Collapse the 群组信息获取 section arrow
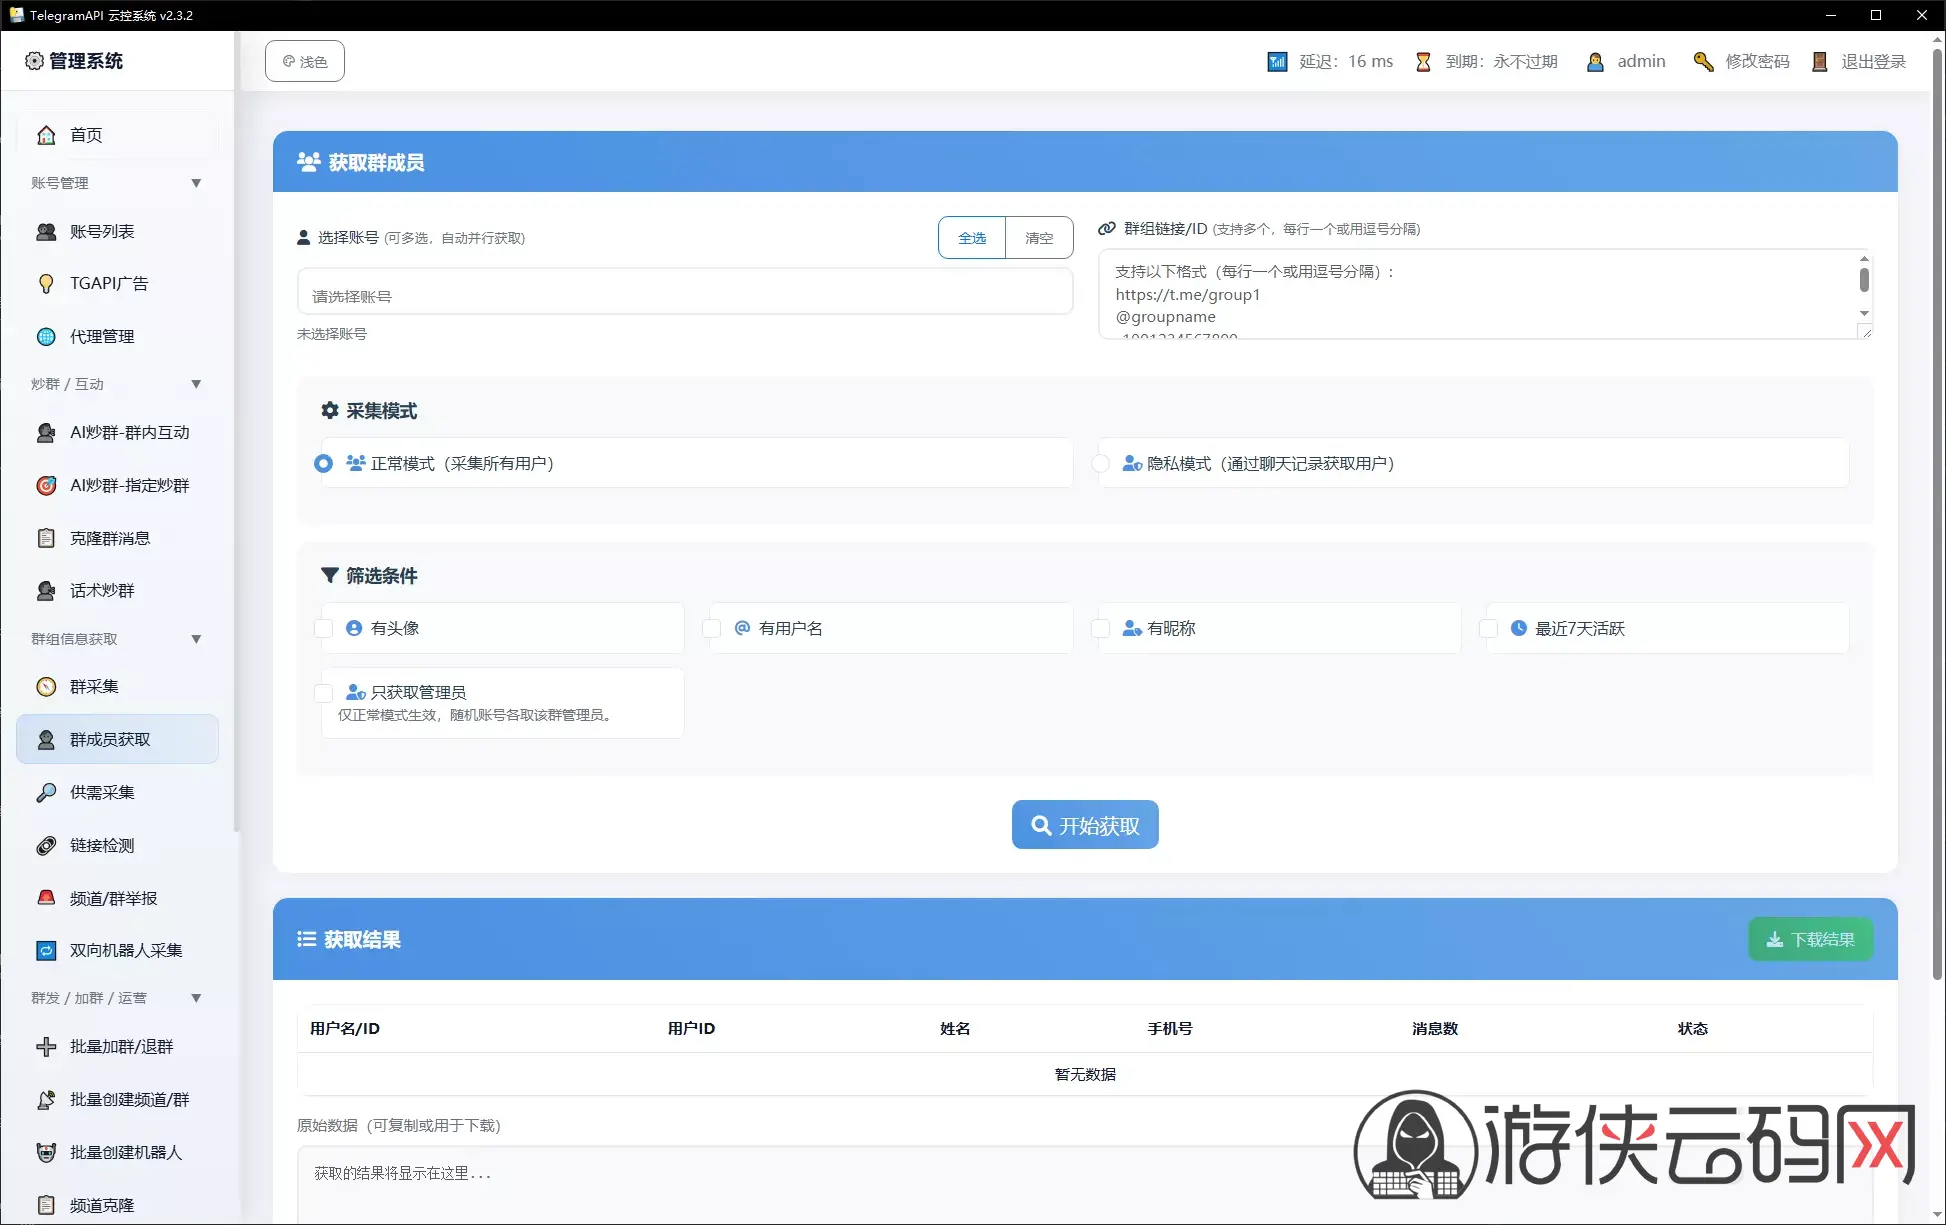Image resolution: width=1946 pixels, height=1225 pixels. 196,639
